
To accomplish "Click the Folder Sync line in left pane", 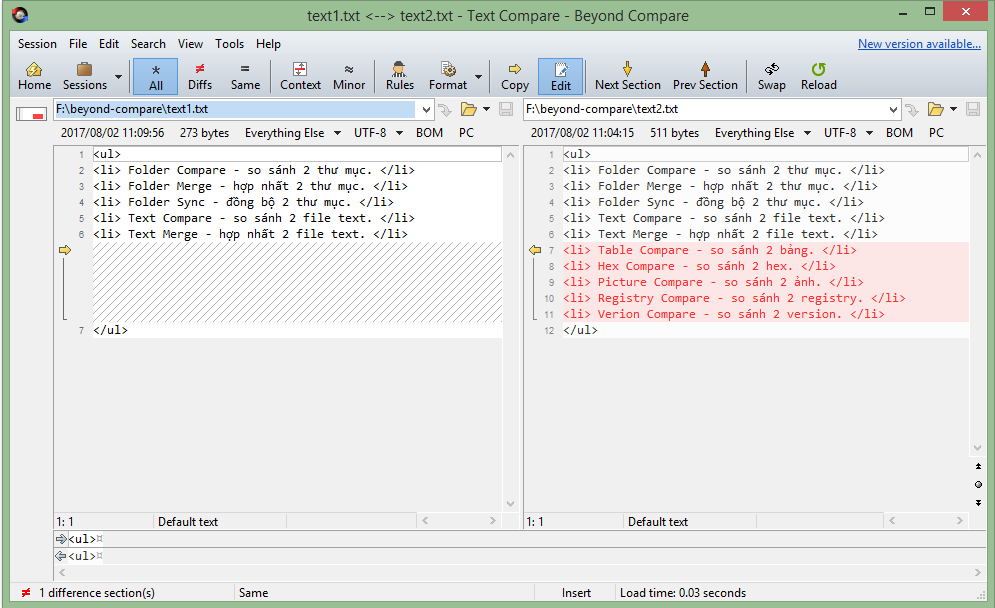I will 298,202.
